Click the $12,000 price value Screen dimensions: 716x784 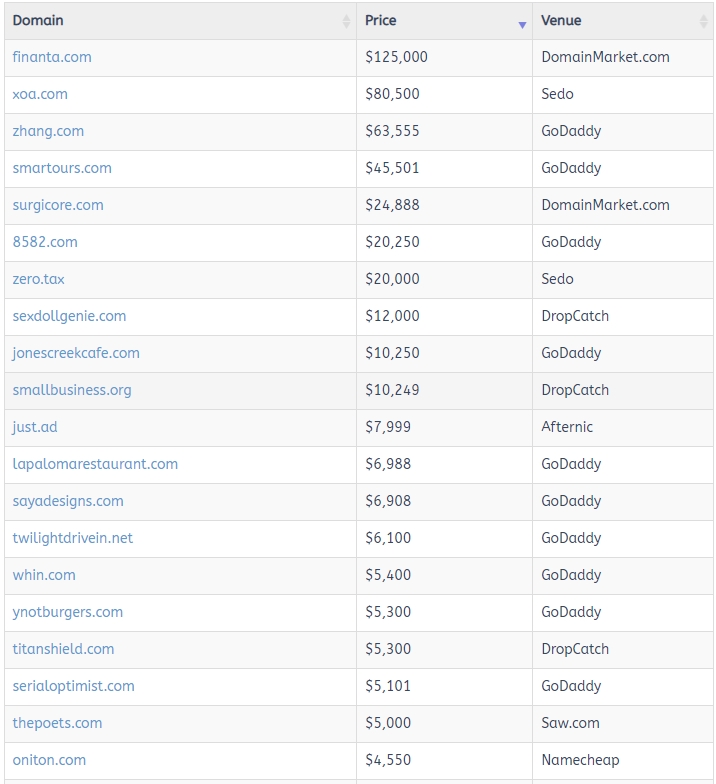[x=392, y=316]
